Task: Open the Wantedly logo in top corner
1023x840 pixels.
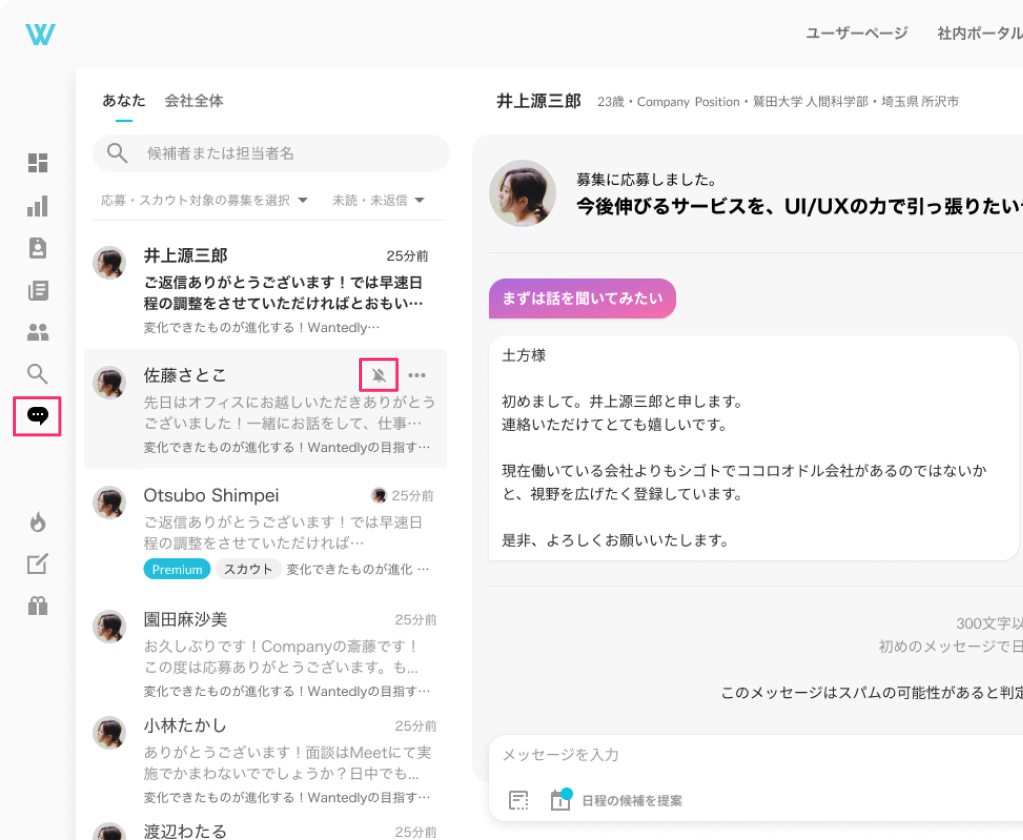Action: pyautogui.click(x=39, y=33)
